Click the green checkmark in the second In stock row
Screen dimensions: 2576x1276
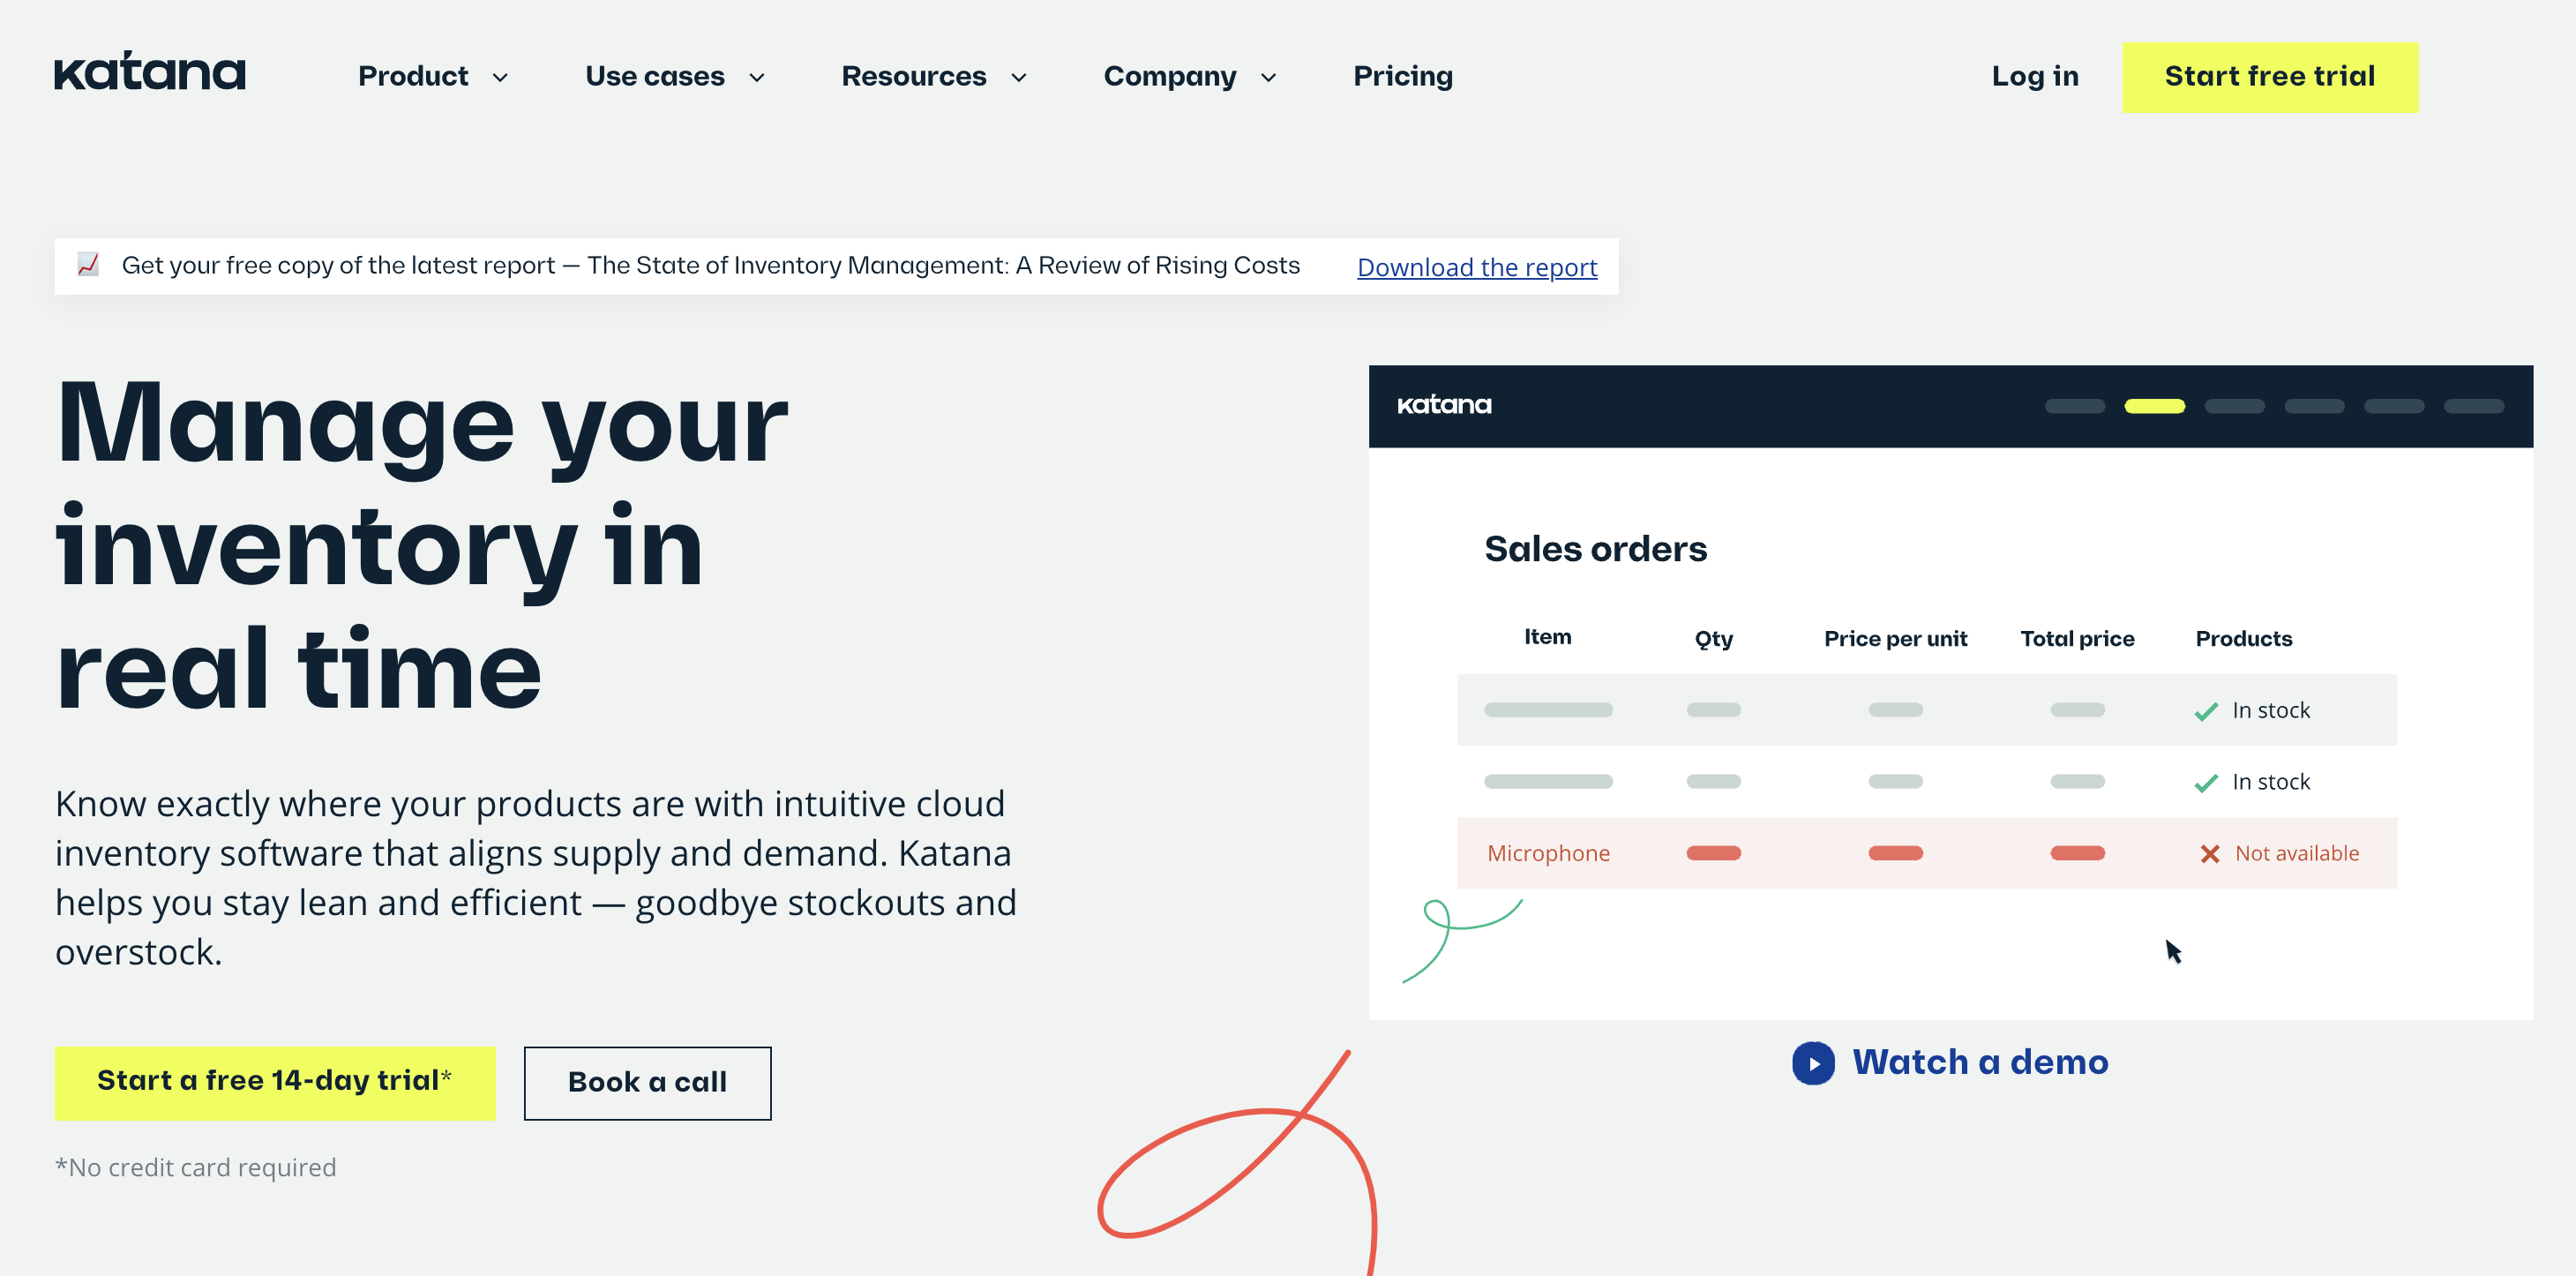(2205, 782)
